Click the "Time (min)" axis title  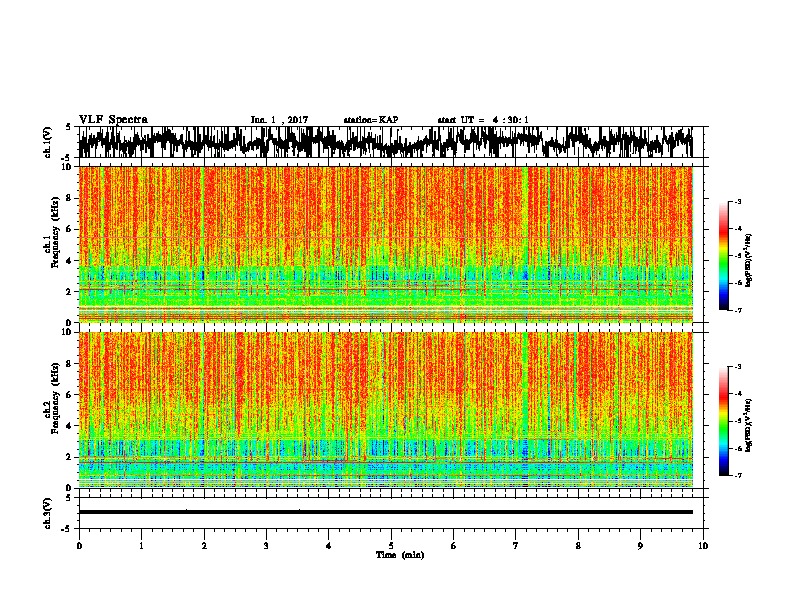point(400,555)
